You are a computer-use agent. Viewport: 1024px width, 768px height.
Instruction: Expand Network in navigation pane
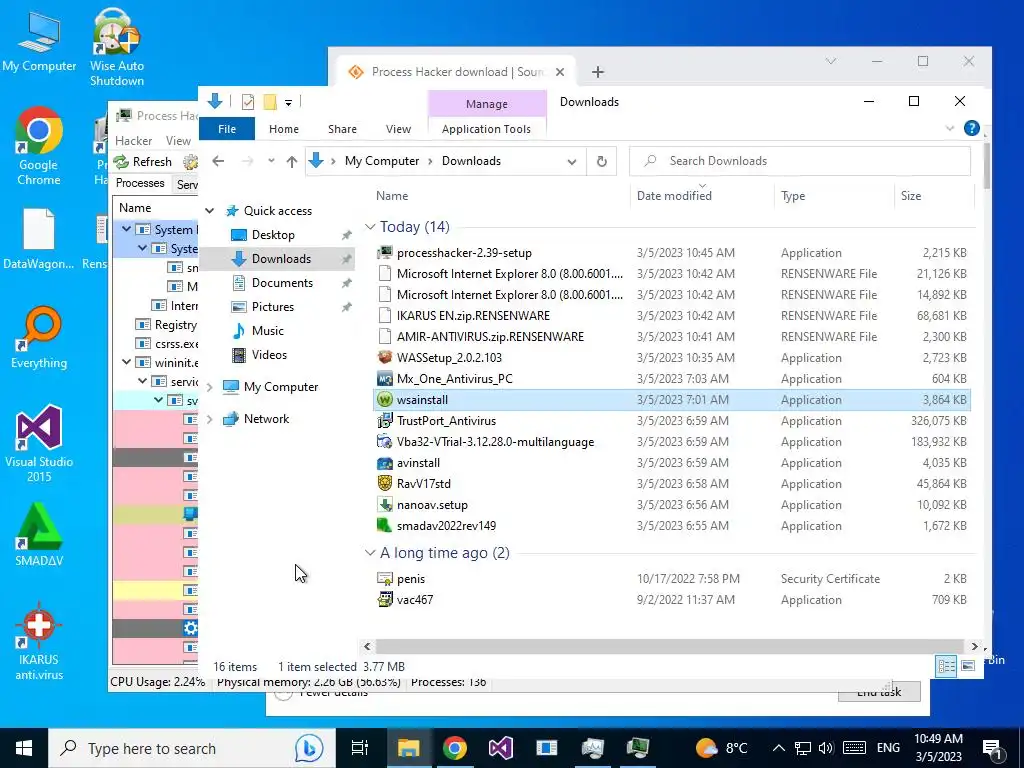tap(210, 419)
